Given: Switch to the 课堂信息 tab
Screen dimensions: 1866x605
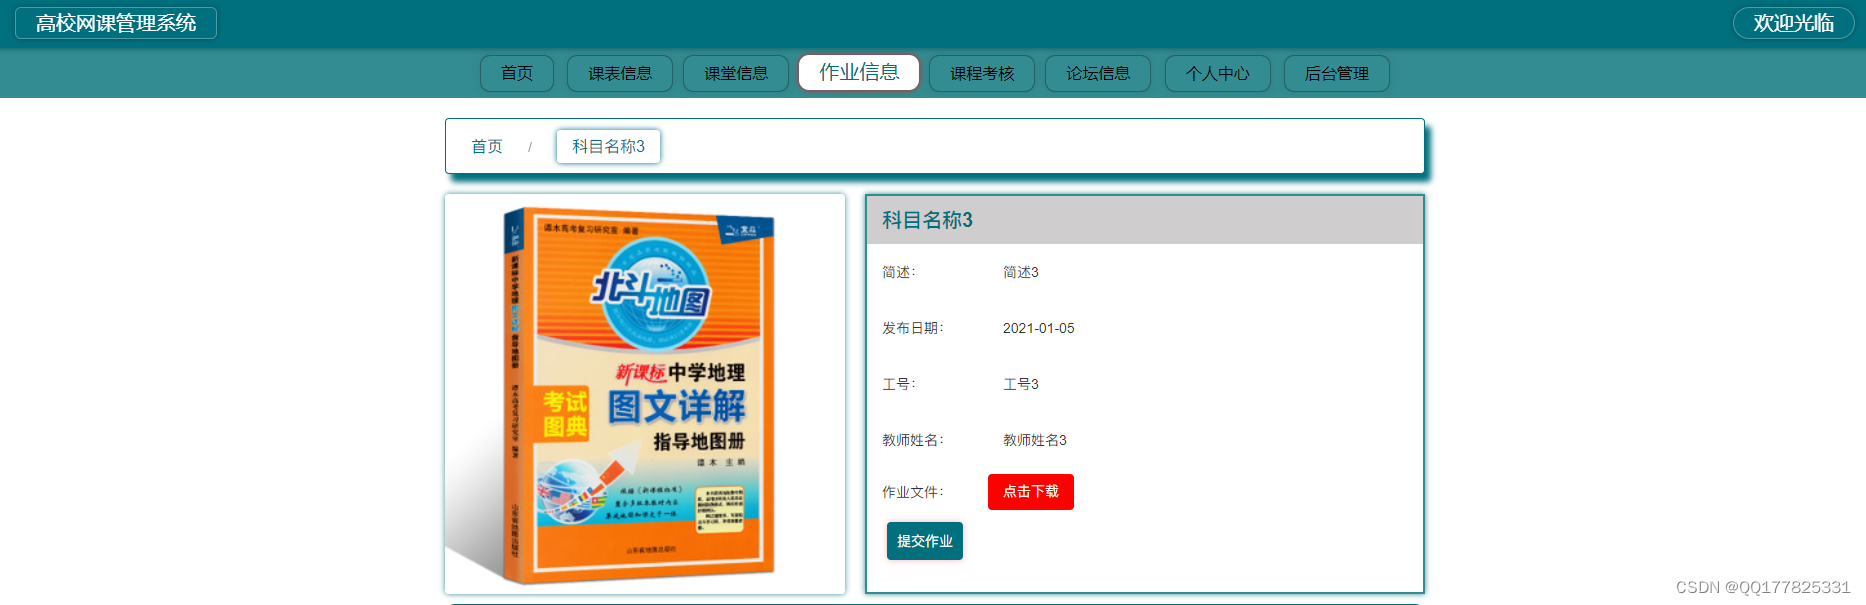Looking at the screenshot, I should [x=736, y=73].
